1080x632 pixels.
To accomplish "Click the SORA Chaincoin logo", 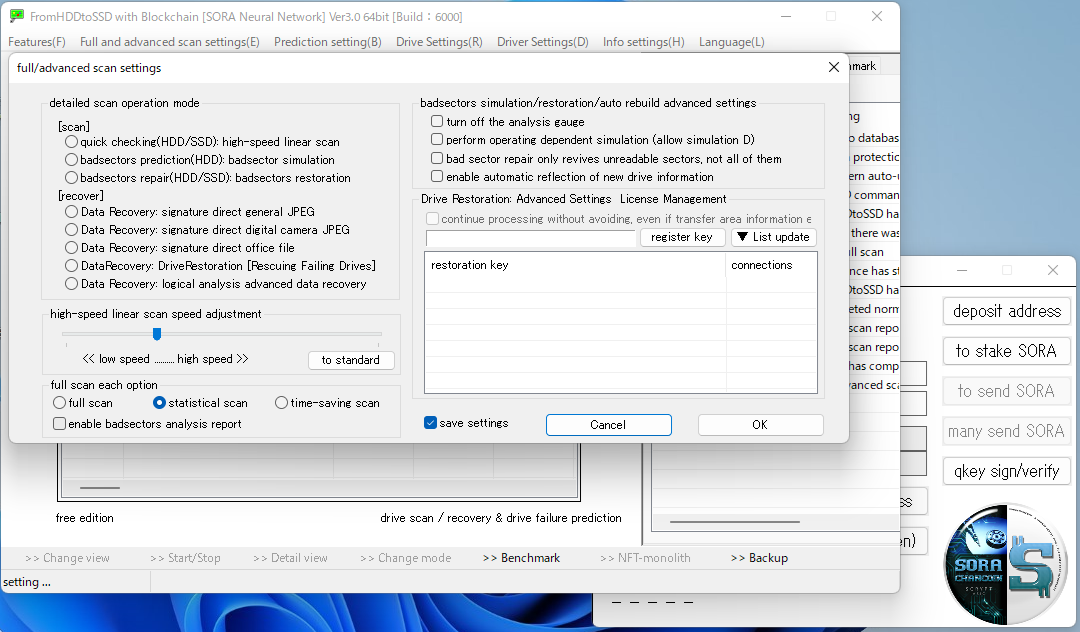I will (1006, 563).
